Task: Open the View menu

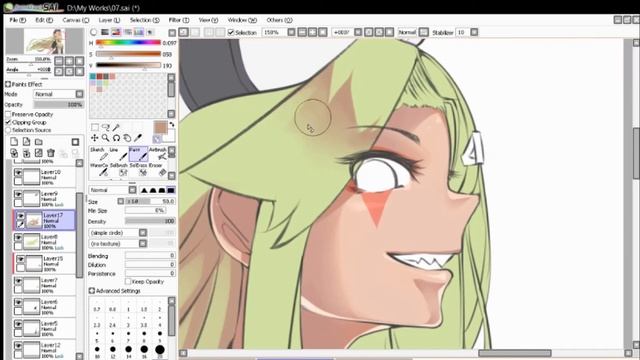Action: [x=208, y=20]
